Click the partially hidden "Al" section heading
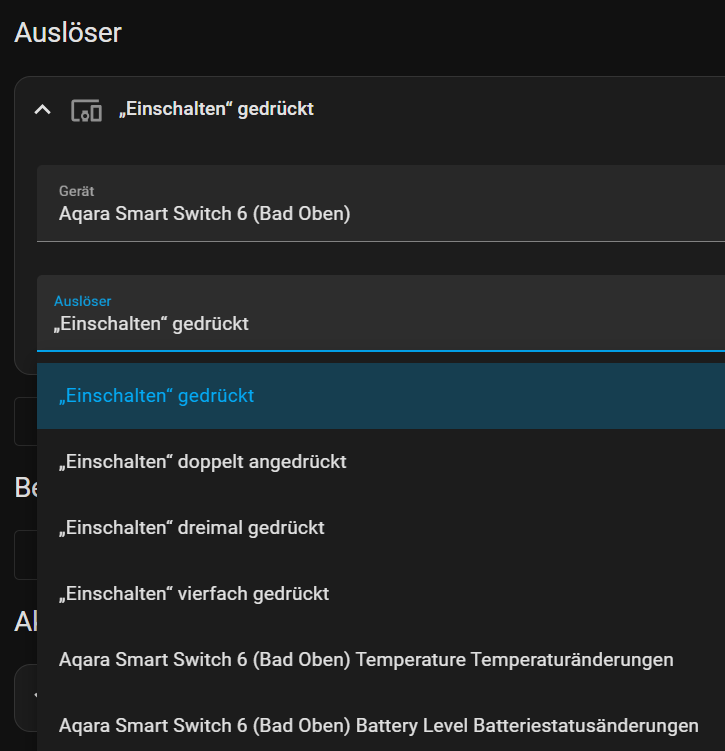Screen dimensions: 725x751 [25, 622]
